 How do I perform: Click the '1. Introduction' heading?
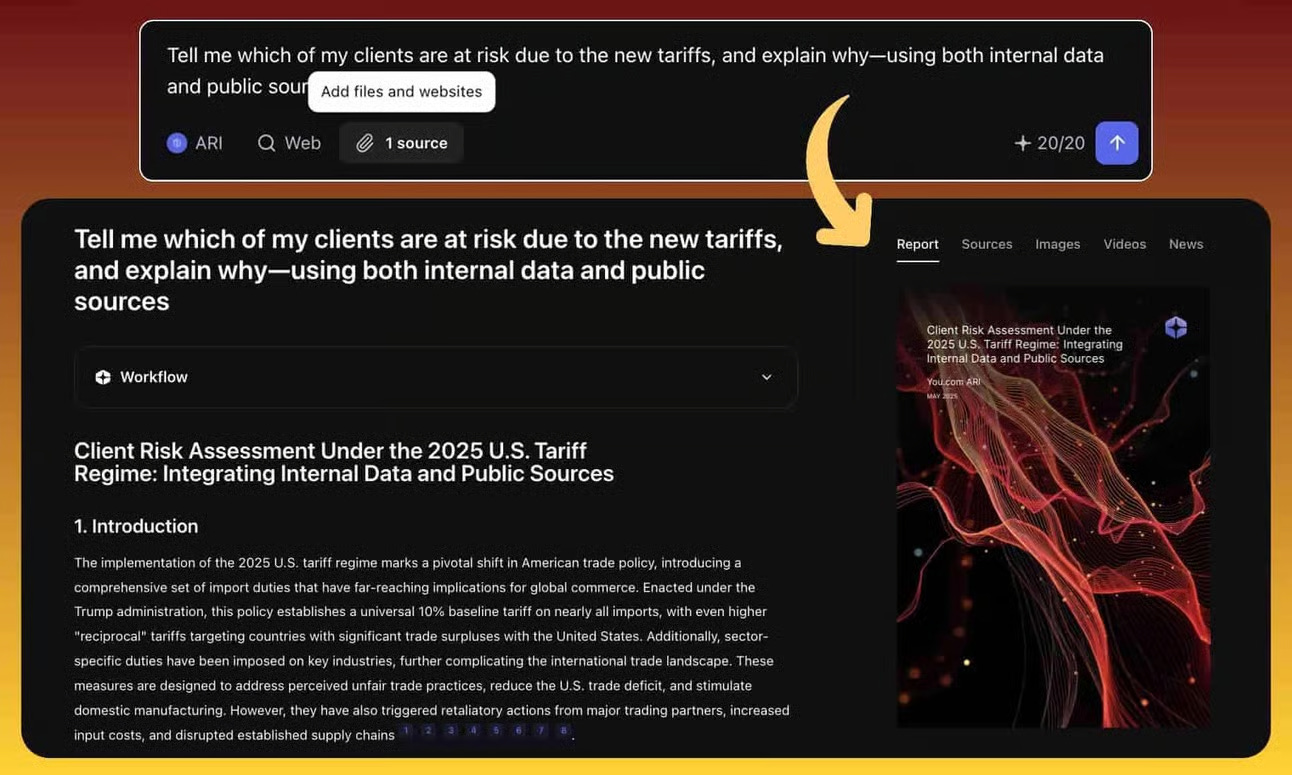coord(136,526)
